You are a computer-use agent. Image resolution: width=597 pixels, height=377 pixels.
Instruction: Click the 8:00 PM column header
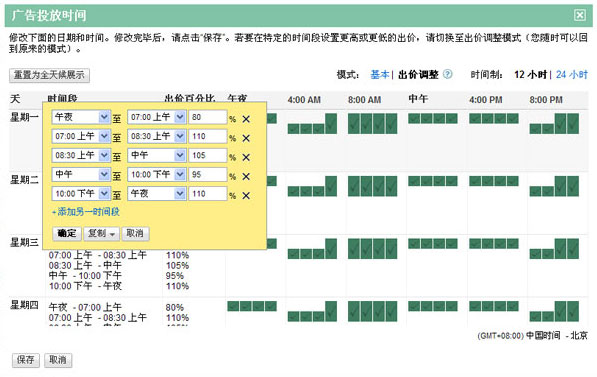[x=546, y=100]
